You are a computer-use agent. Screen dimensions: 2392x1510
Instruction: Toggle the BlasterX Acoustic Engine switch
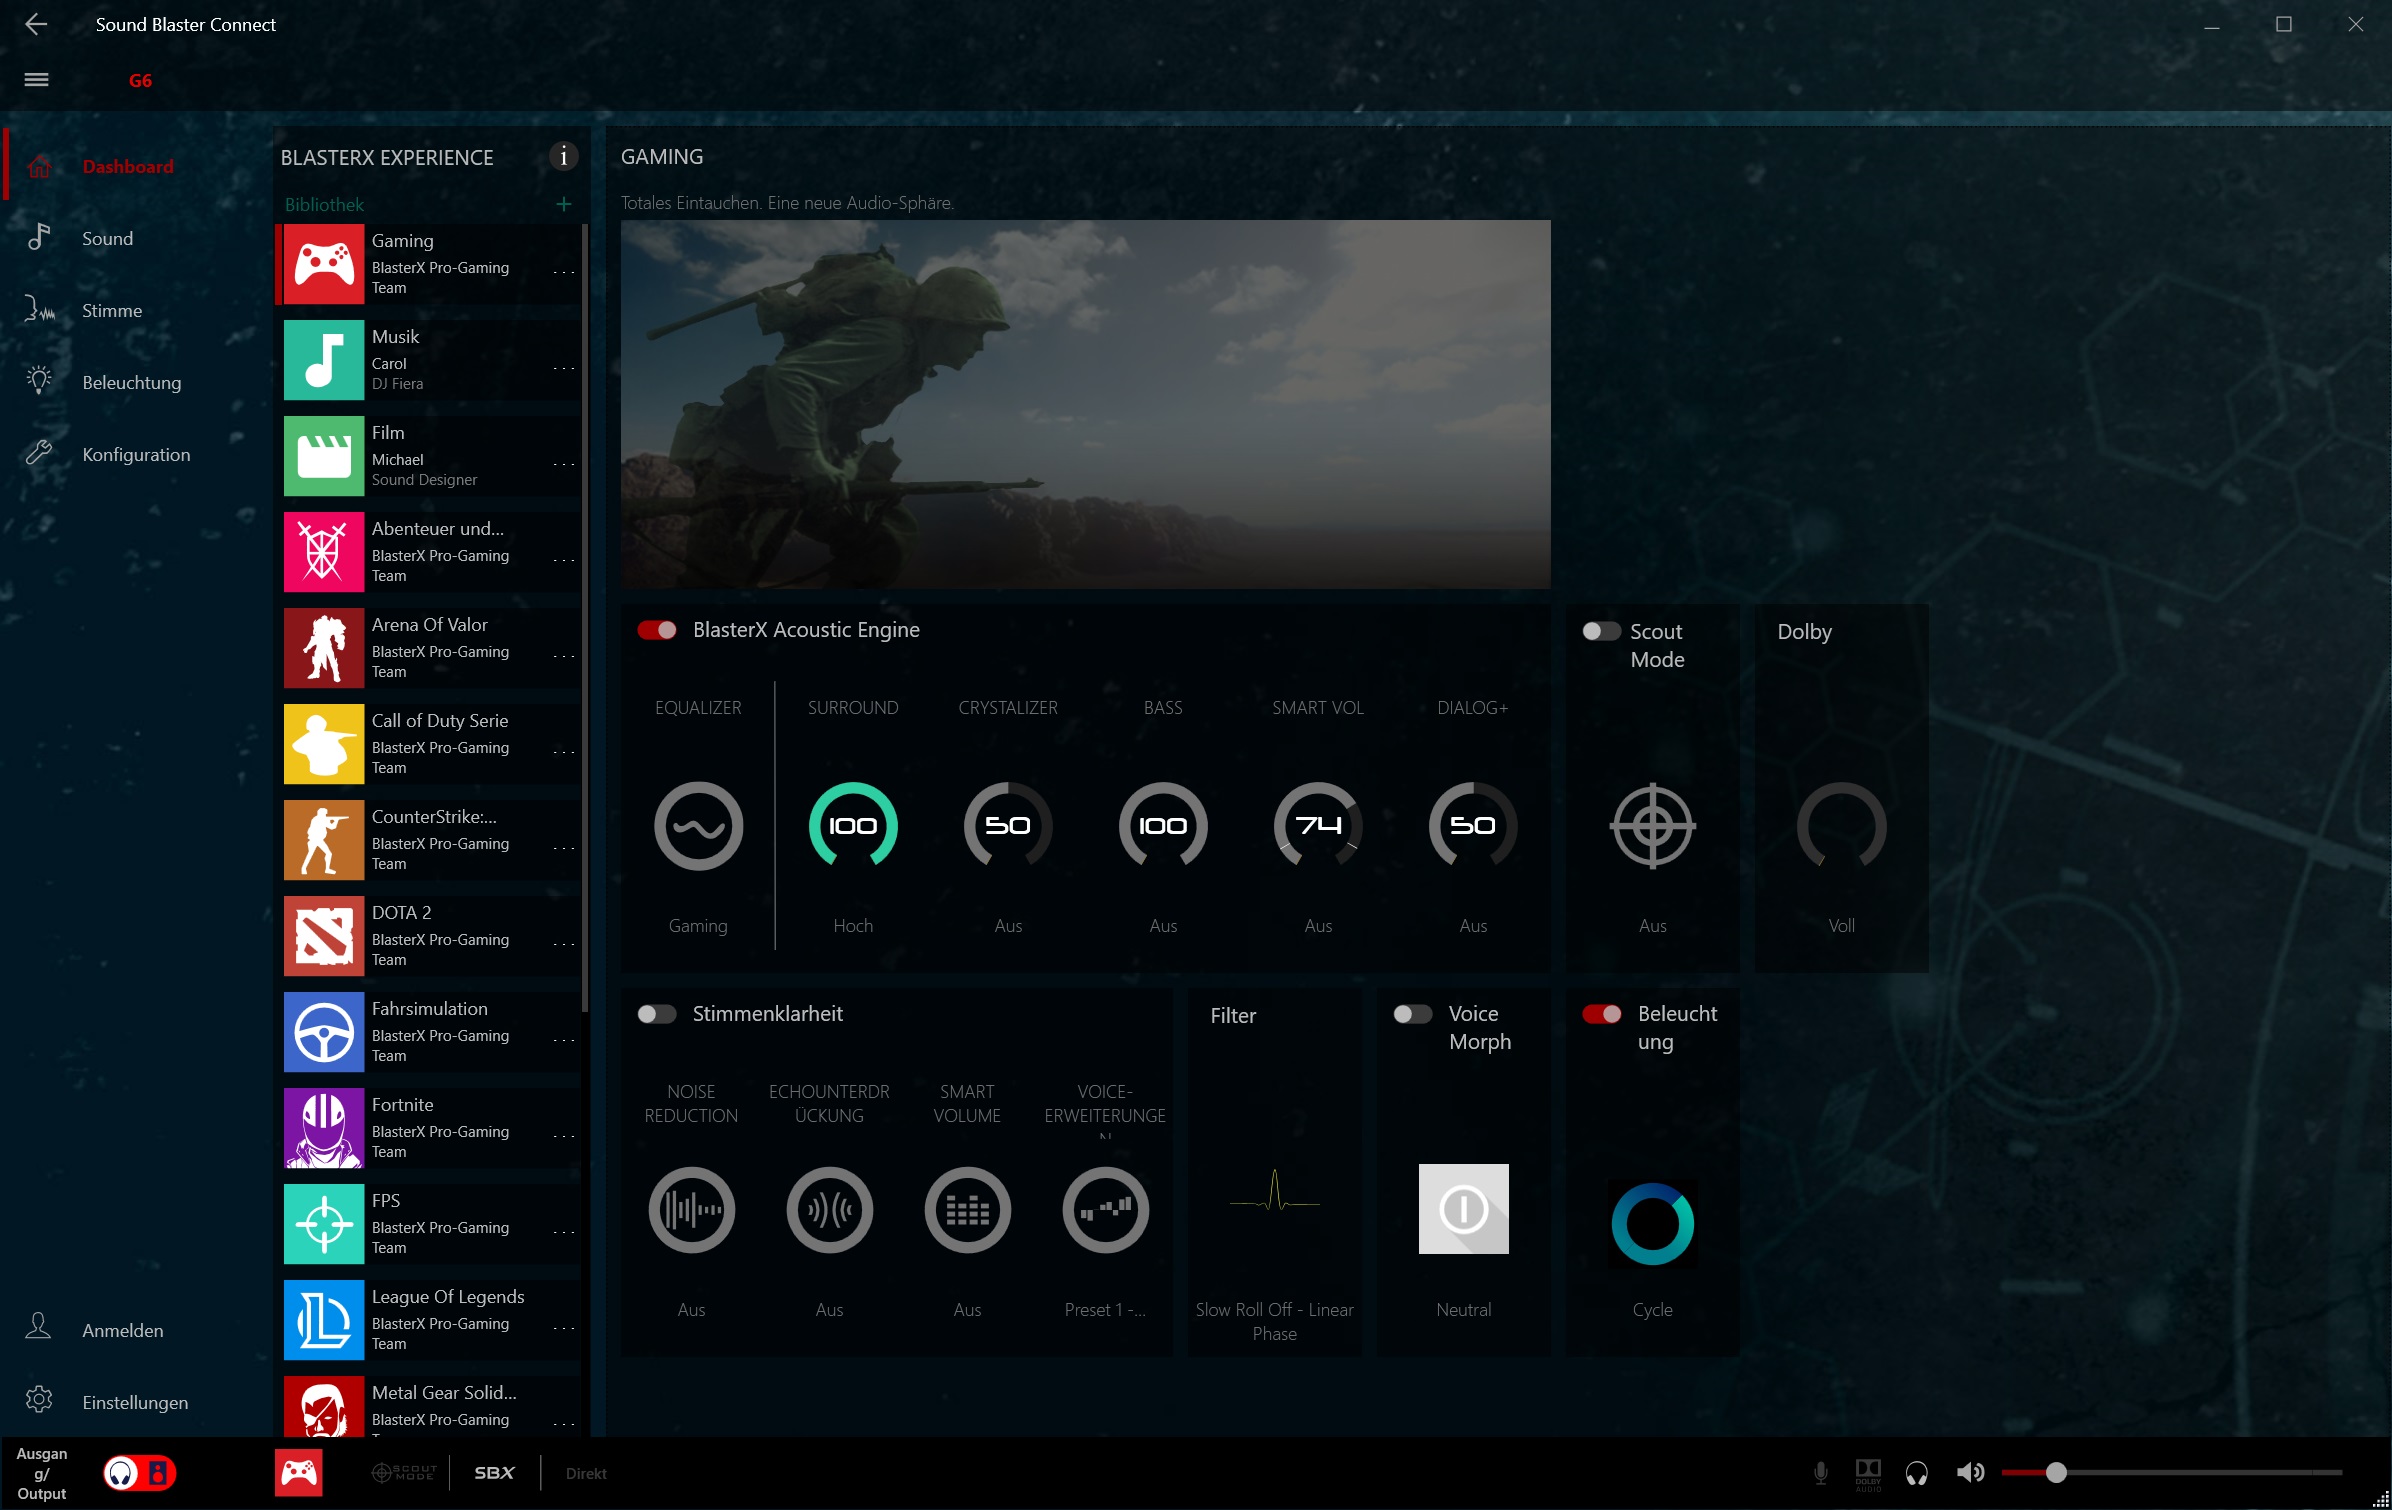(657, 630)
